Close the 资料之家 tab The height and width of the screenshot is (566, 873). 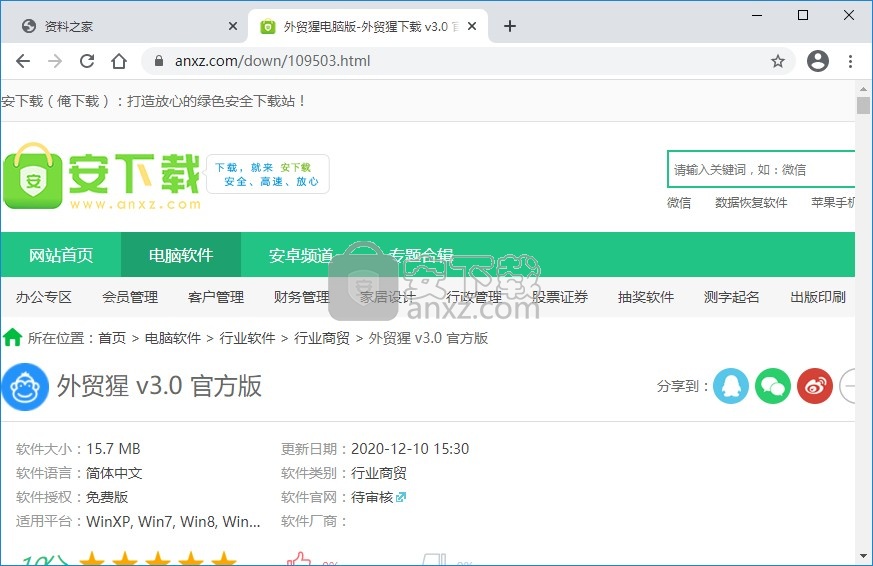(x=233, y=26)
